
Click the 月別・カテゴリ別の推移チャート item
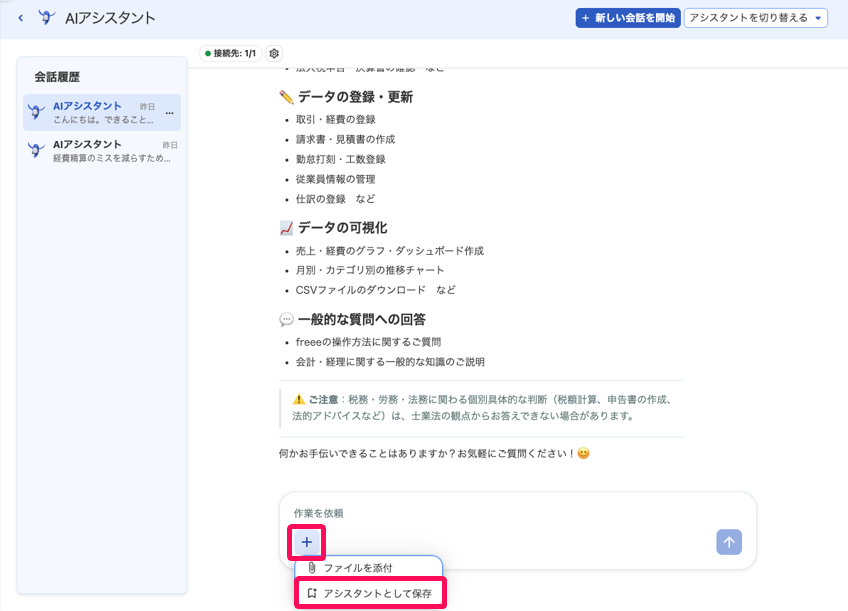click(370, 270)
